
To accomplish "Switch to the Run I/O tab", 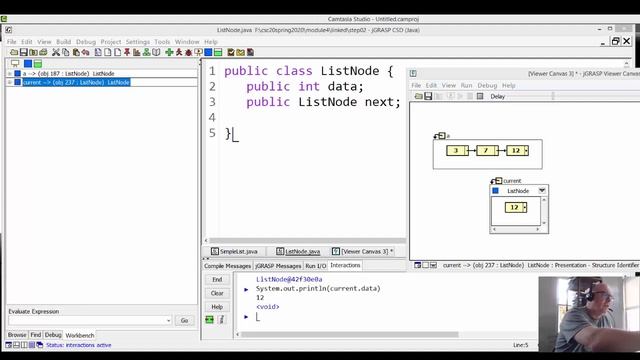I will pyautogui.click(x=316, y=266).
